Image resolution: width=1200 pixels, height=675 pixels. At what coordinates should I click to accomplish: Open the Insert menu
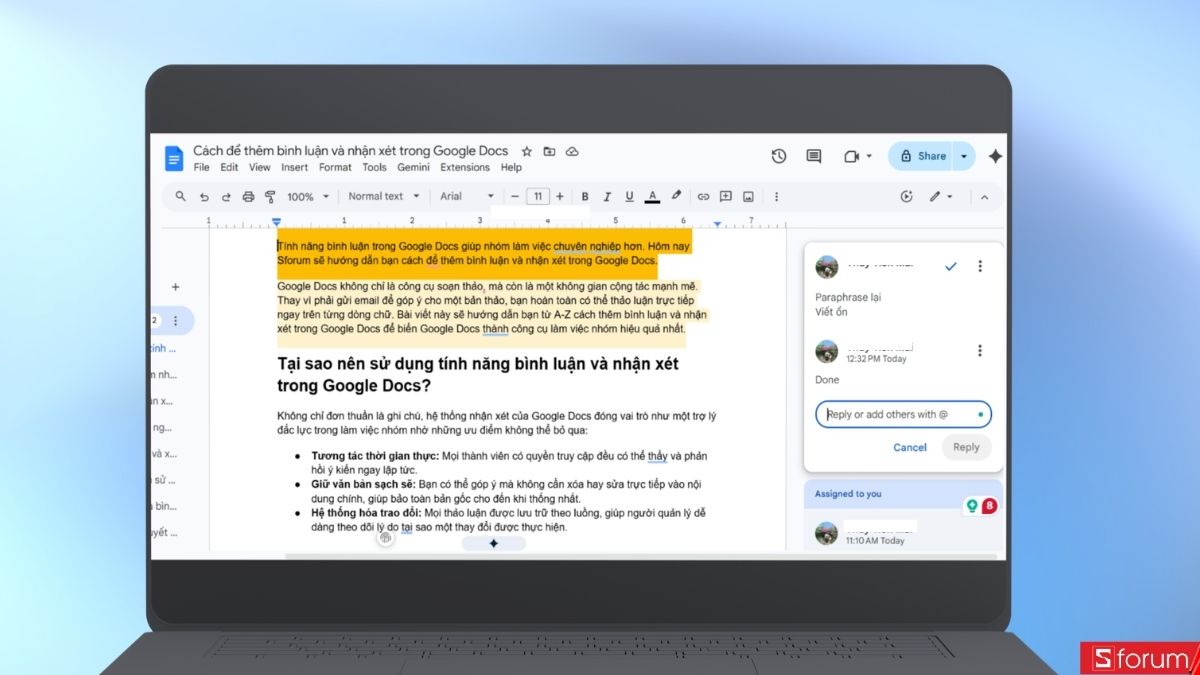[295, 167]
